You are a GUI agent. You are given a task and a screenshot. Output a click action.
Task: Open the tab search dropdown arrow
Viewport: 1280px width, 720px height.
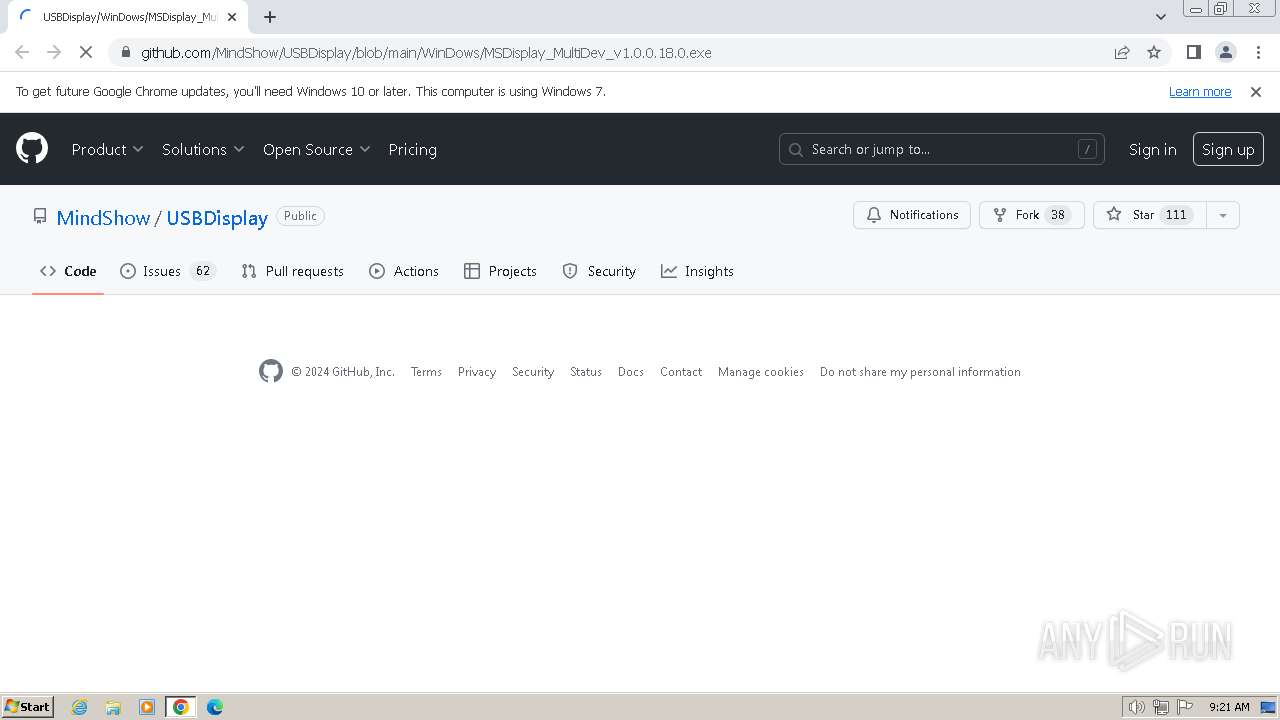pyautogui.click(x=1161, y=17)
